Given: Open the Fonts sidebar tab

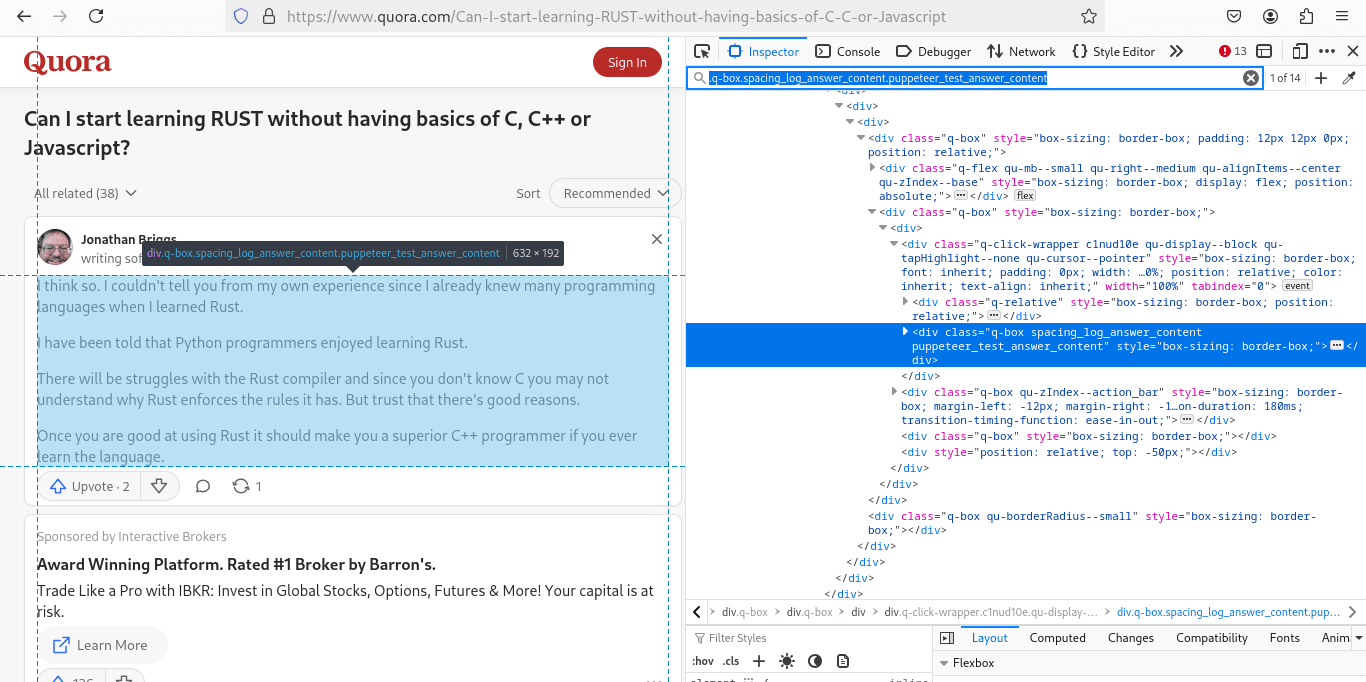Looking at the screenshot, I should [x=1285, y=638].
